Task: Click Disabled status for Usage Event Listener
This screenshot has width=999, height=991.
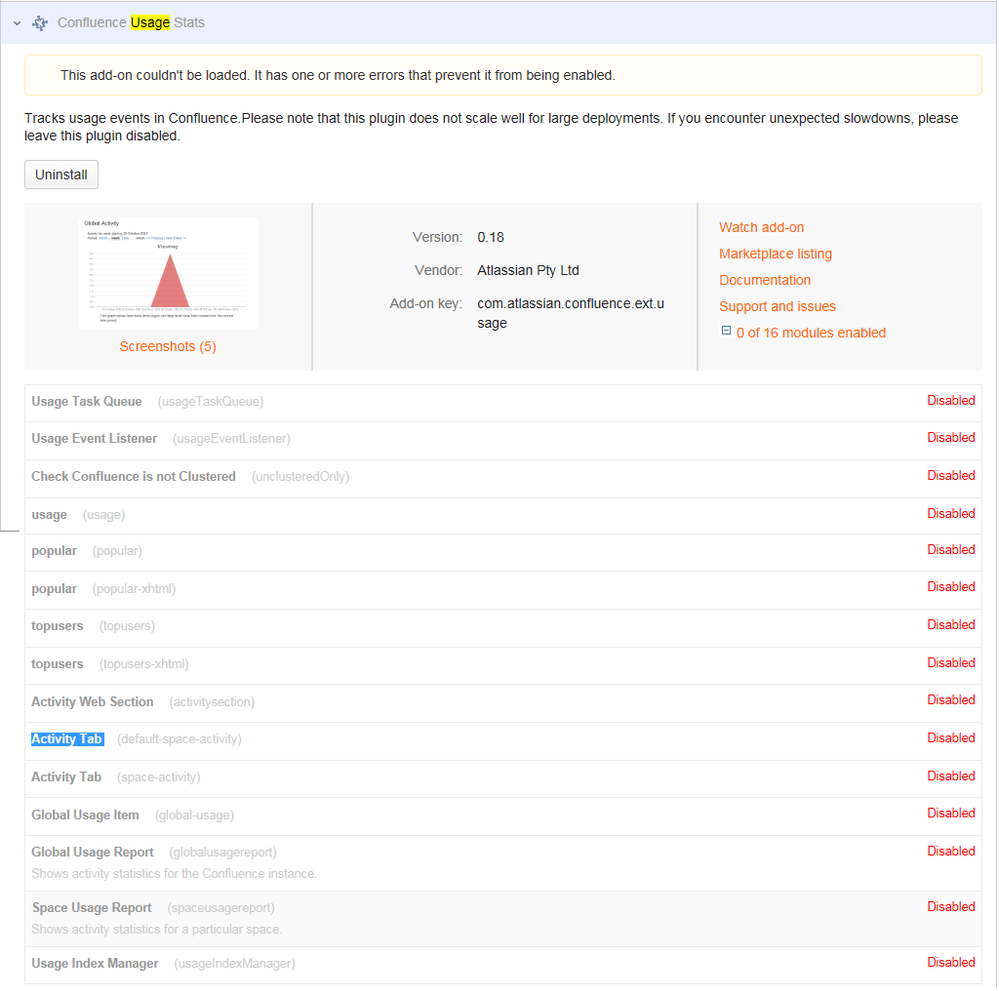Action: tap(951, 438)
